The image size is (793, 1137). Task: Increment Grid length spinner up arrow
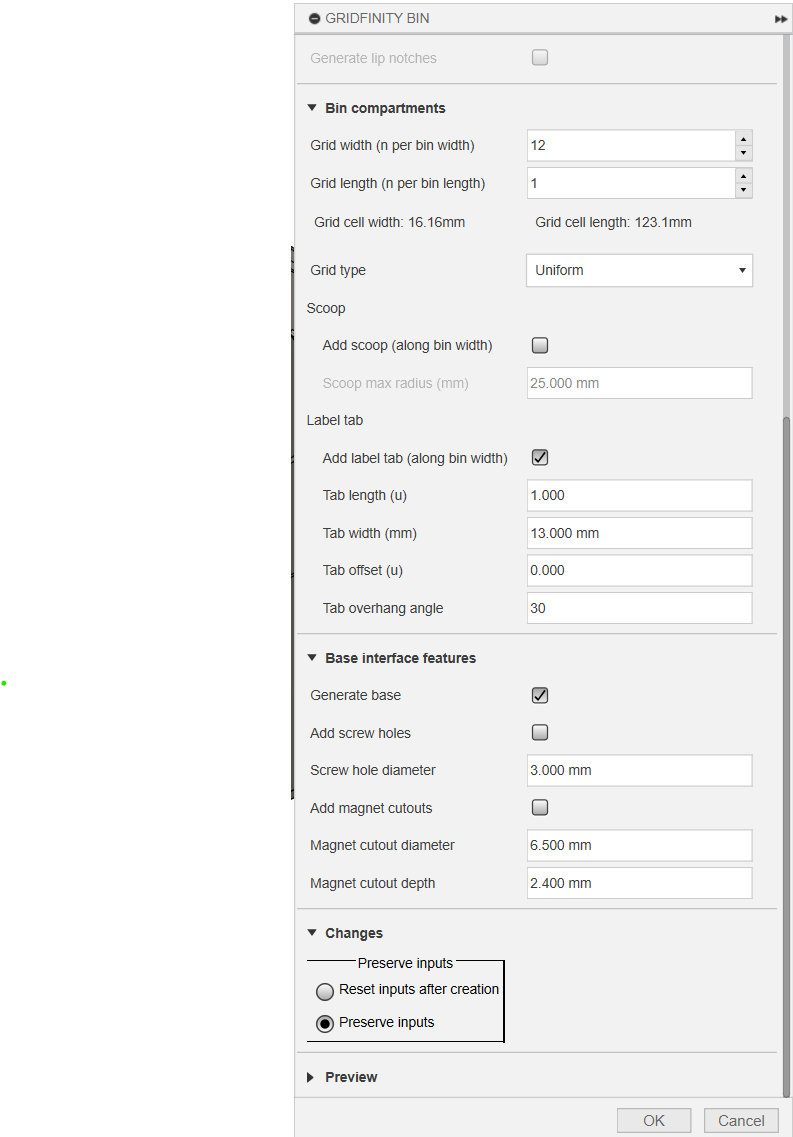click(x=744, y=175)
